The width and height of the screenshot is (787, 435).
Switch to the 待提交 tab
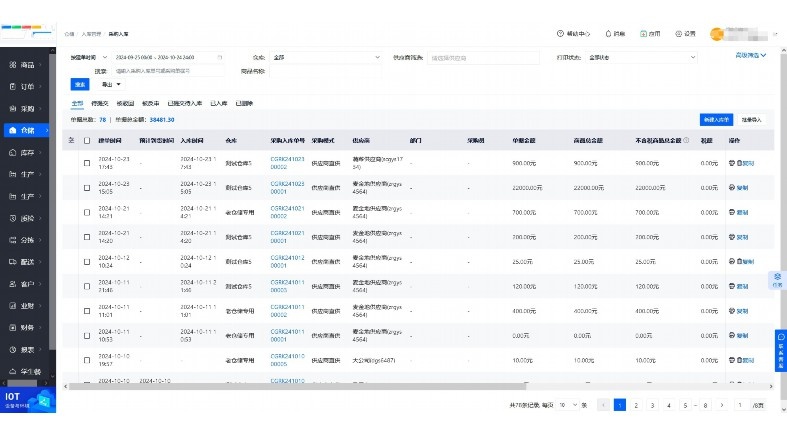click(x=99, y=103)
